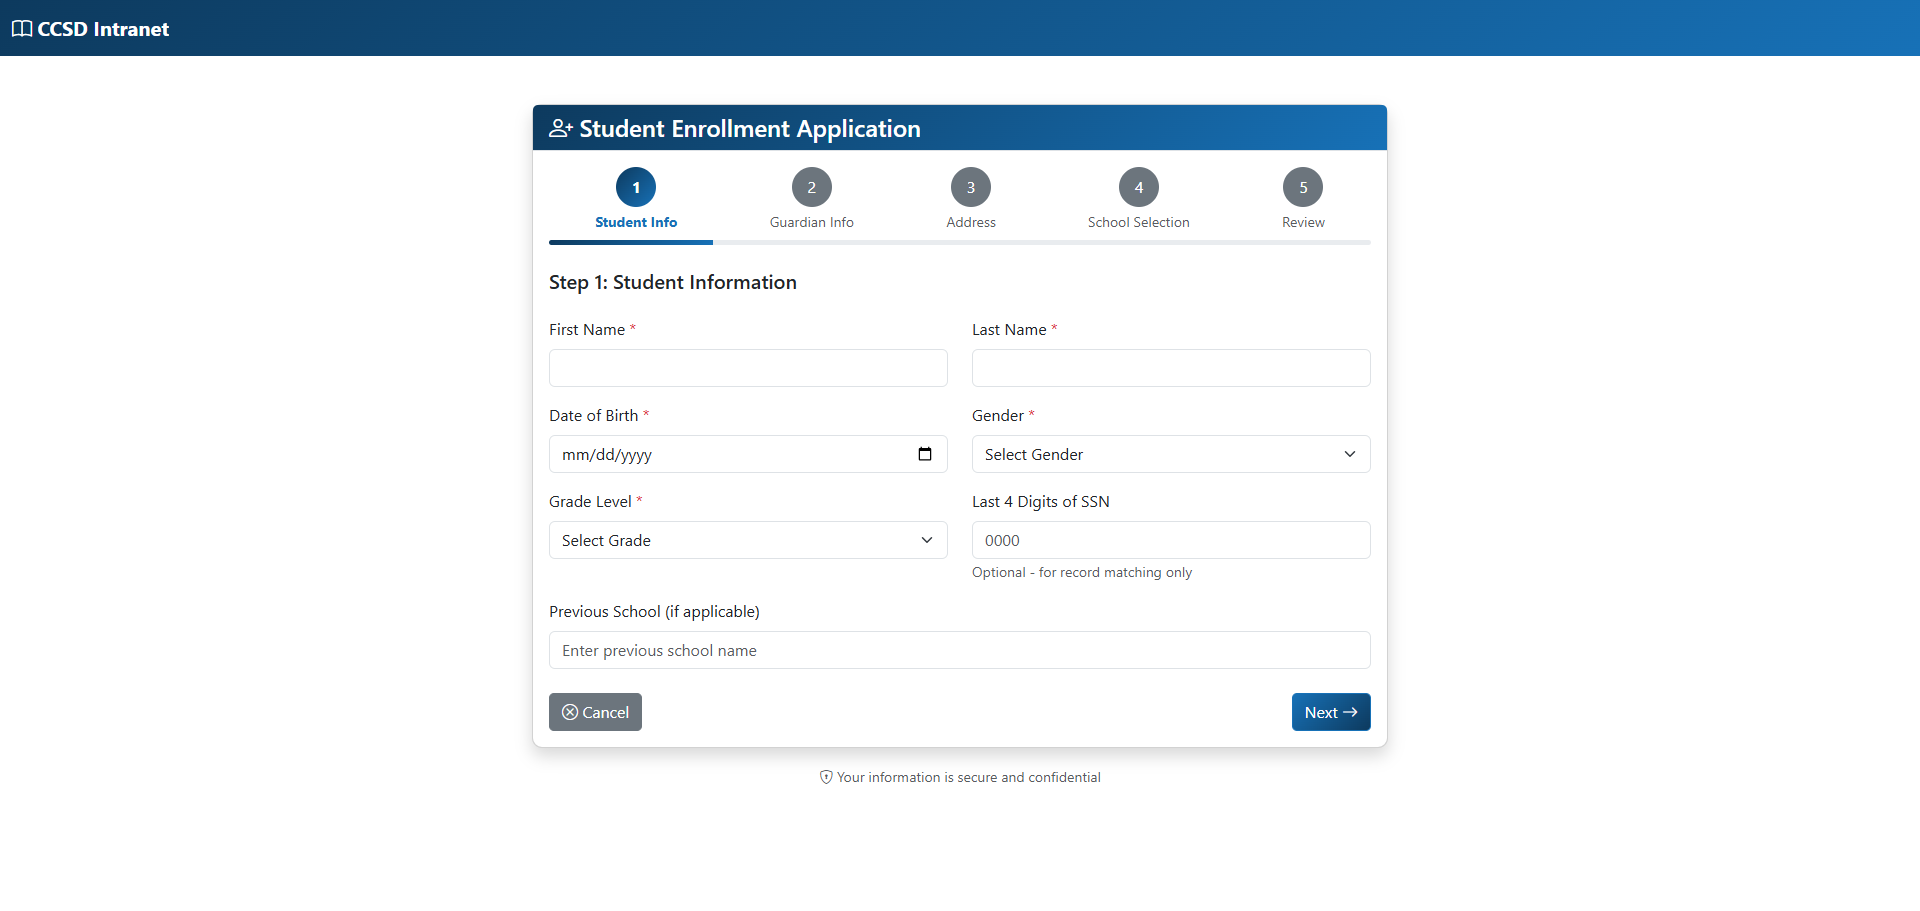Focus the Previous School name field
Image resolution: width=1920 pixels, height=911 pixels.
(959, 650)
